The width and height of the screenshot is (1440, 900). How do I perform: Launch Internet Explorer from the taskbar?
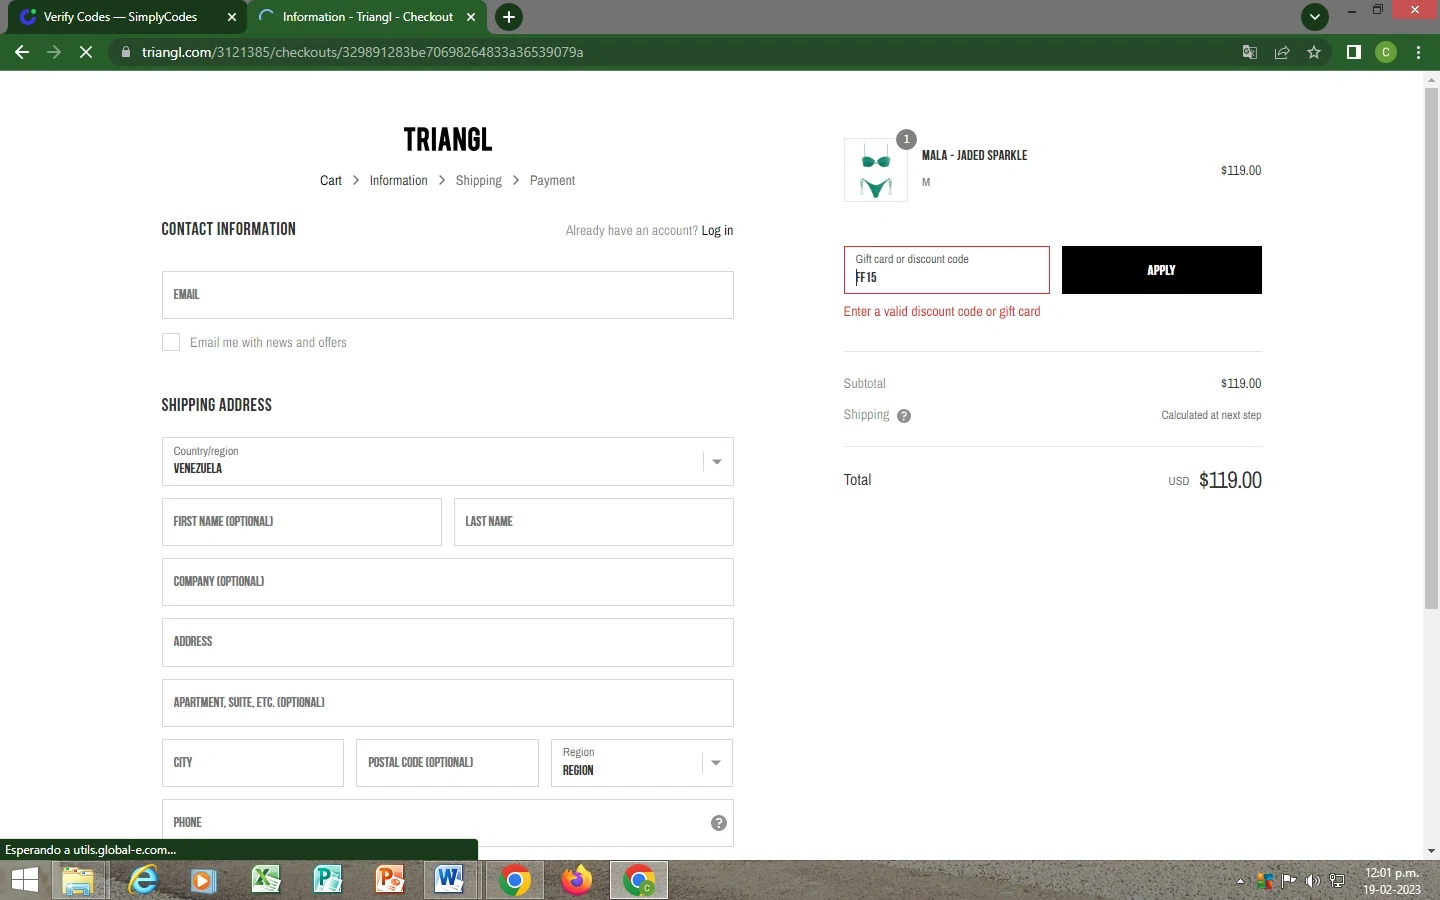[144, 880]
